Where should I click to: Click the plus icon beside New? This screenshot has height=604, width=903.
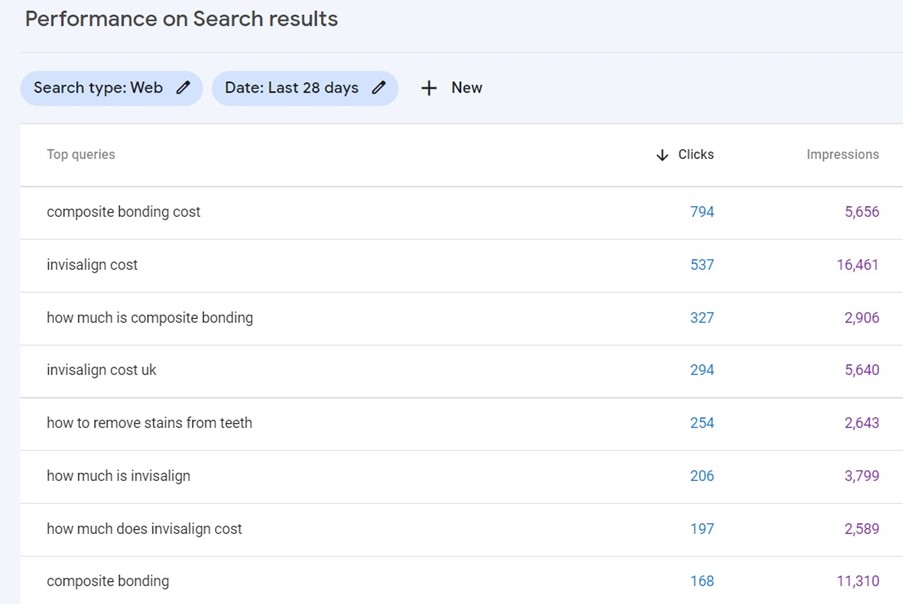pos(428,87)
